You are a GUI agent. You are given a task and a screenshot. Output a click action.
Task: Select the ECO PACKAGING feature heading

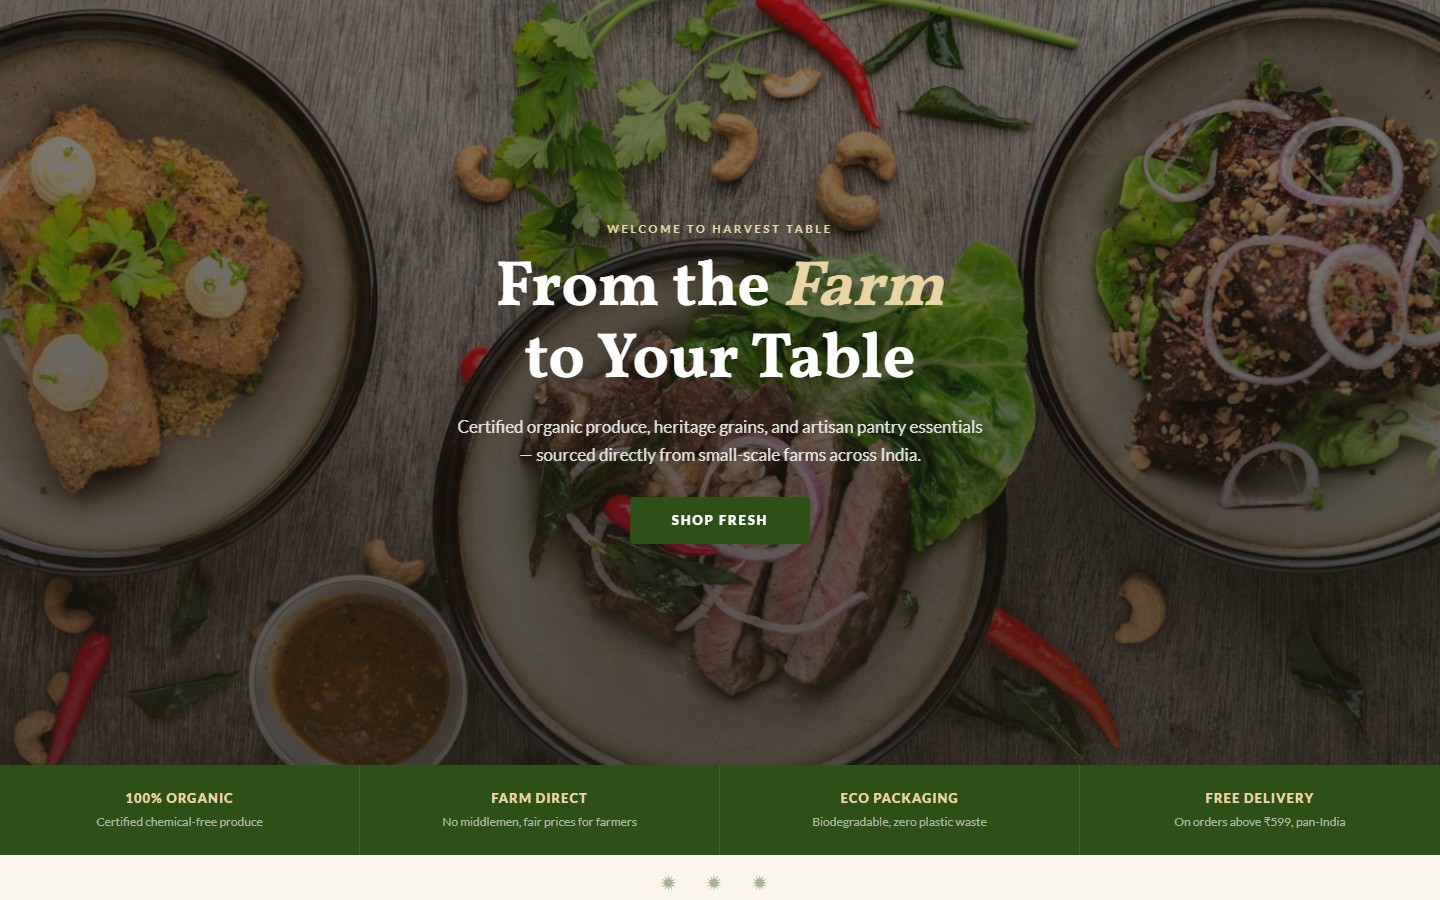coord(899,798)
